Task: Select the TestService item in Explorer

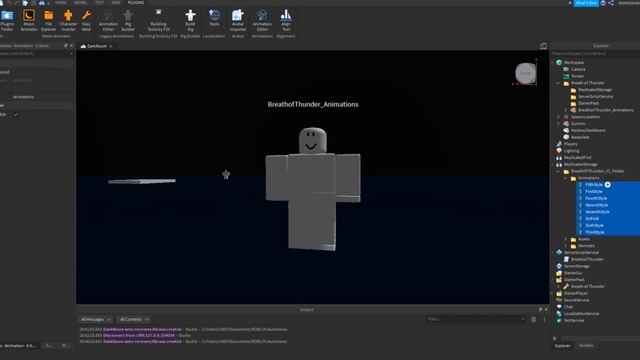Action: 573,320
